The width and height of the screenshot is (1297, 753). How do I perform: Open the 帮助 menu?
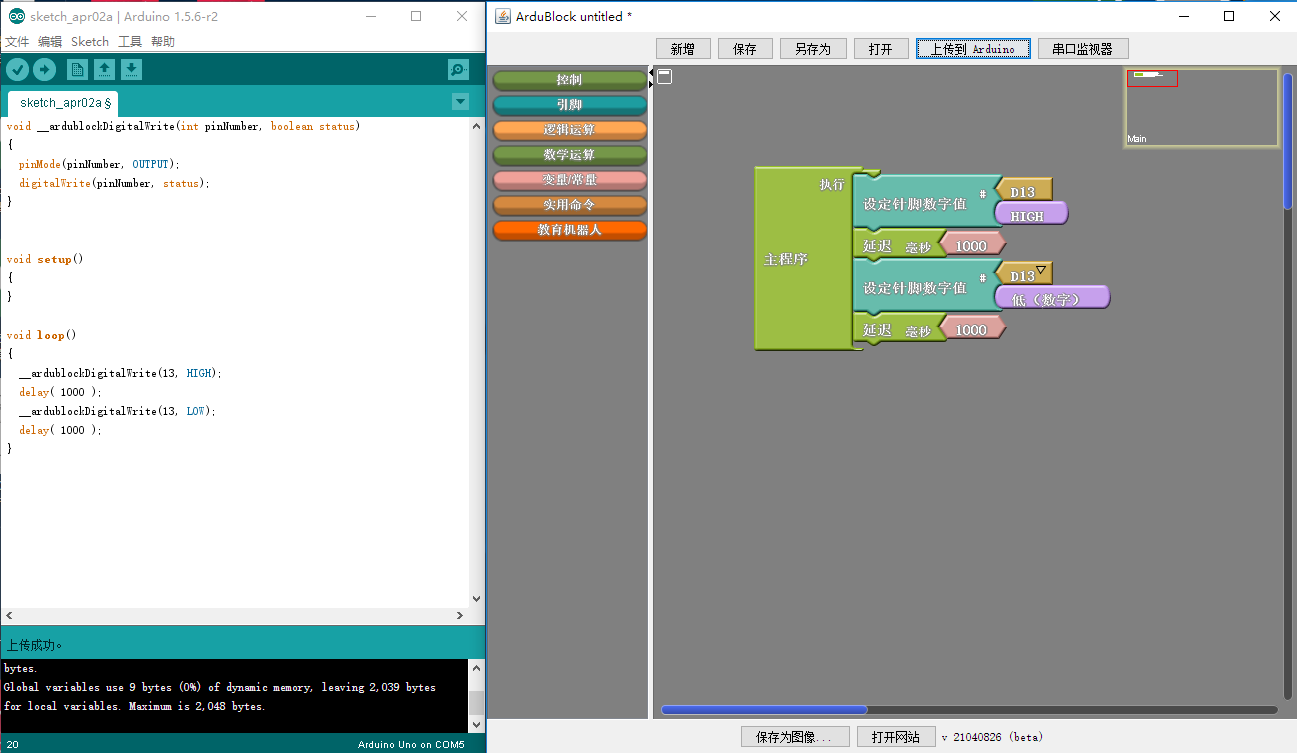(x=163, y=41)
